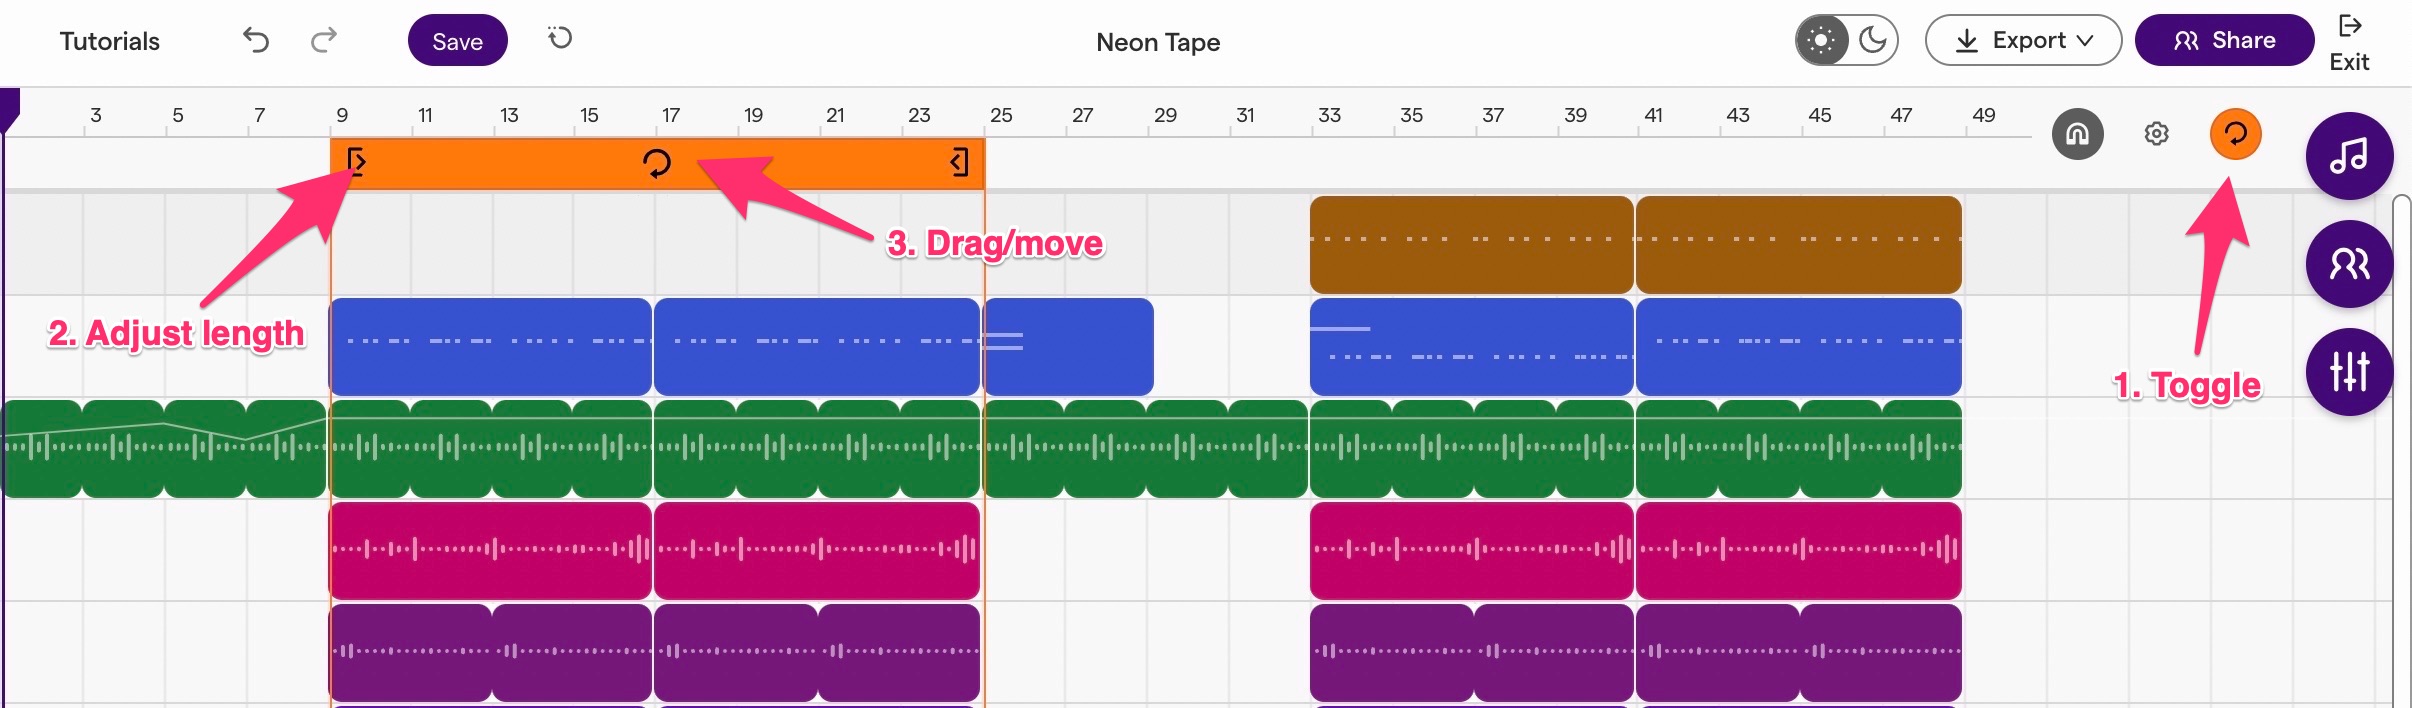Toggle the orange loop button
Viewport: 2412px width, 708px height.
coord(2235,134)
